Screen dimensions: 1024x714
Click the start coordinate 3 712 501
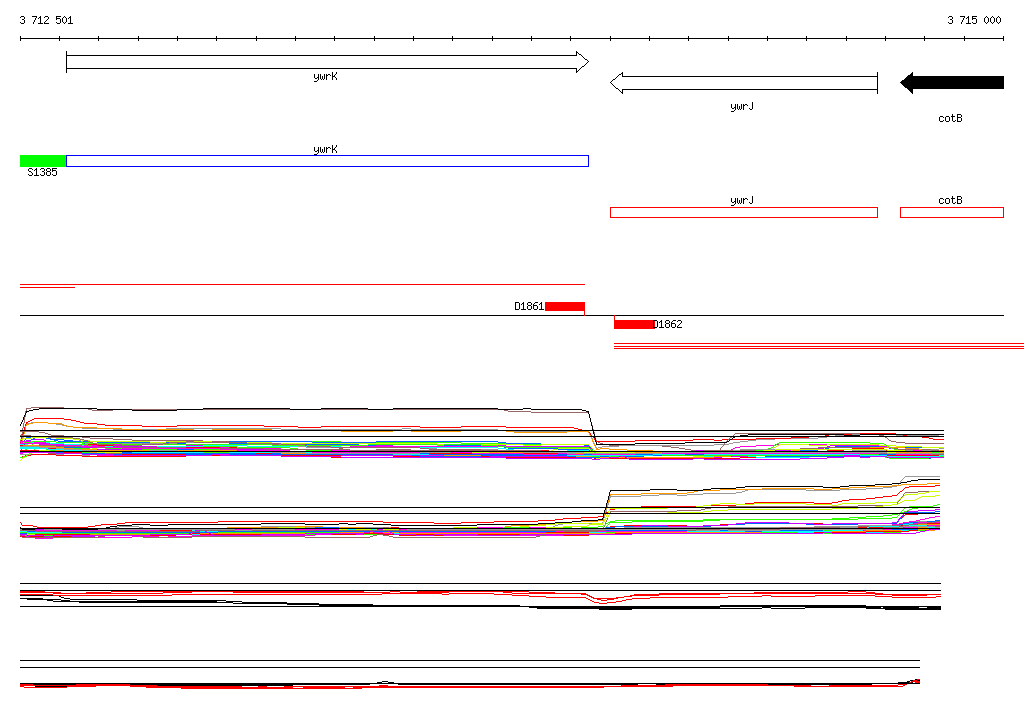pos(46,20)
